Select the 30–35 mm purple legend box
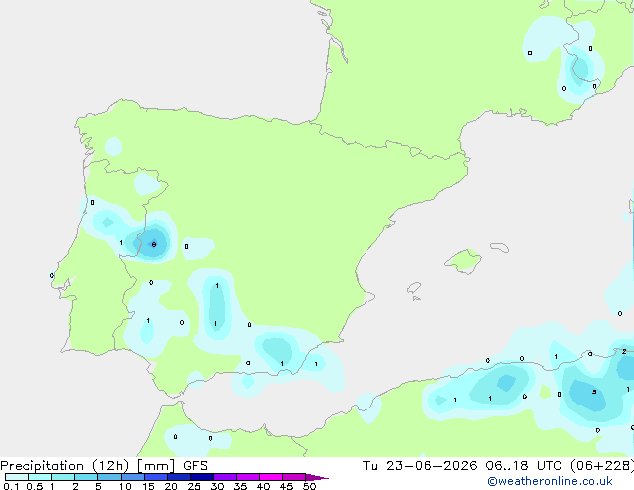634x490 pixels. [x=224, y=477]
